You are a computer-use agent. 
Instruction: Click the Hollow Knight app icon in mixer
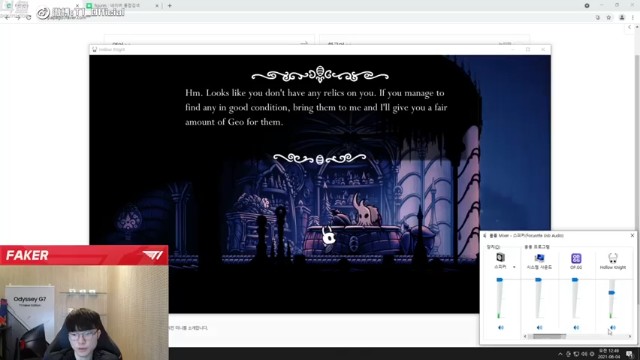coord(613,258)
